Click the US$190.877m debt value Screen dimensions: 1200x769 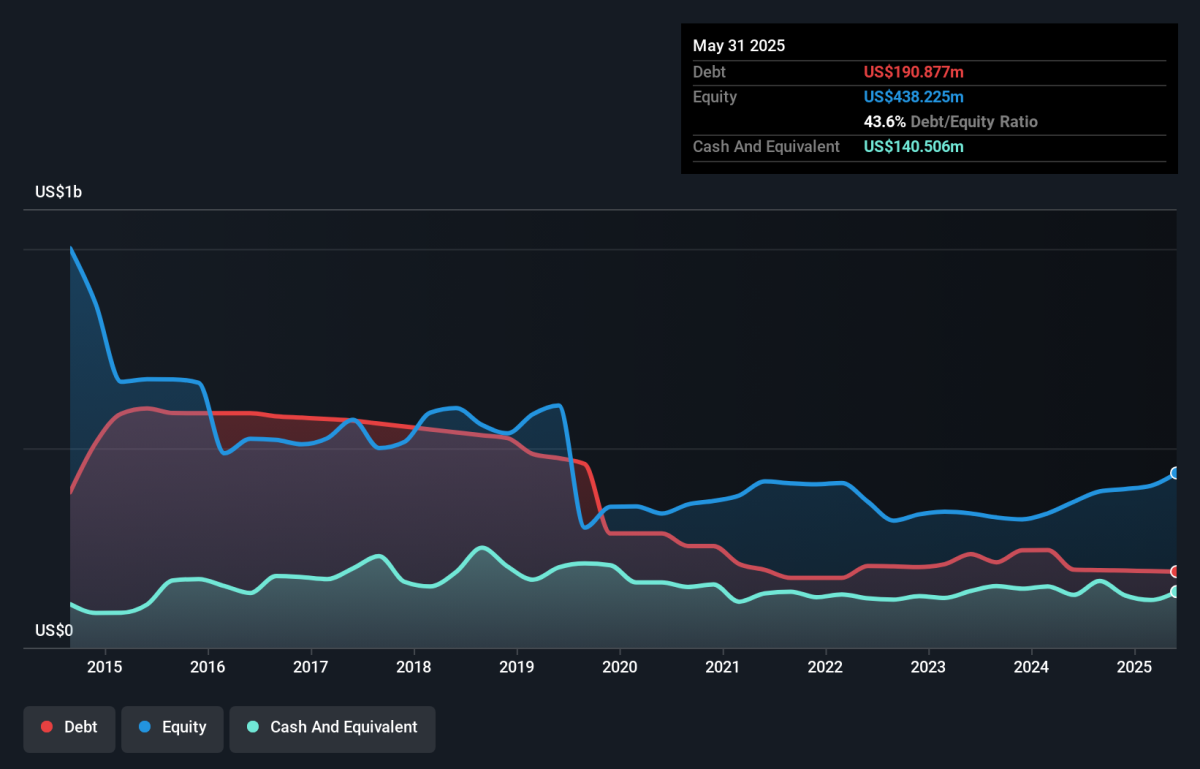[914, 72]
